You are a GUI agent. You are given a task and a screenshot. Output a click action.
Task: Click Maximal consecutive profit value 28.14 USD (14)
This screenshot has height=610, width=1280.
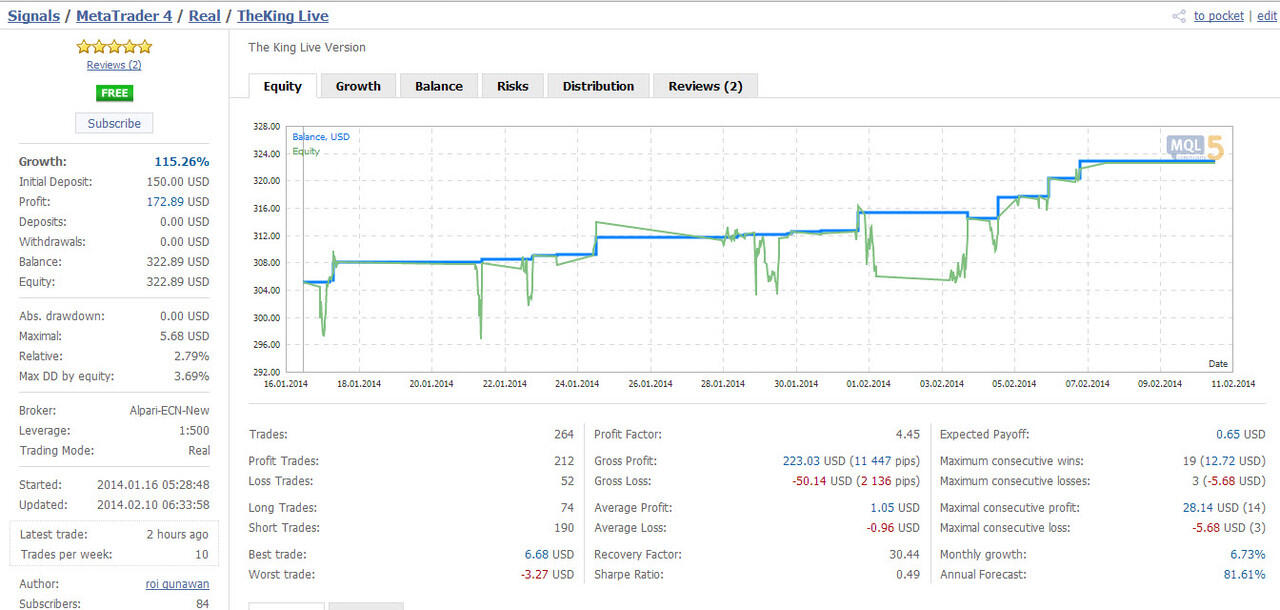[x=1224, y=508]
